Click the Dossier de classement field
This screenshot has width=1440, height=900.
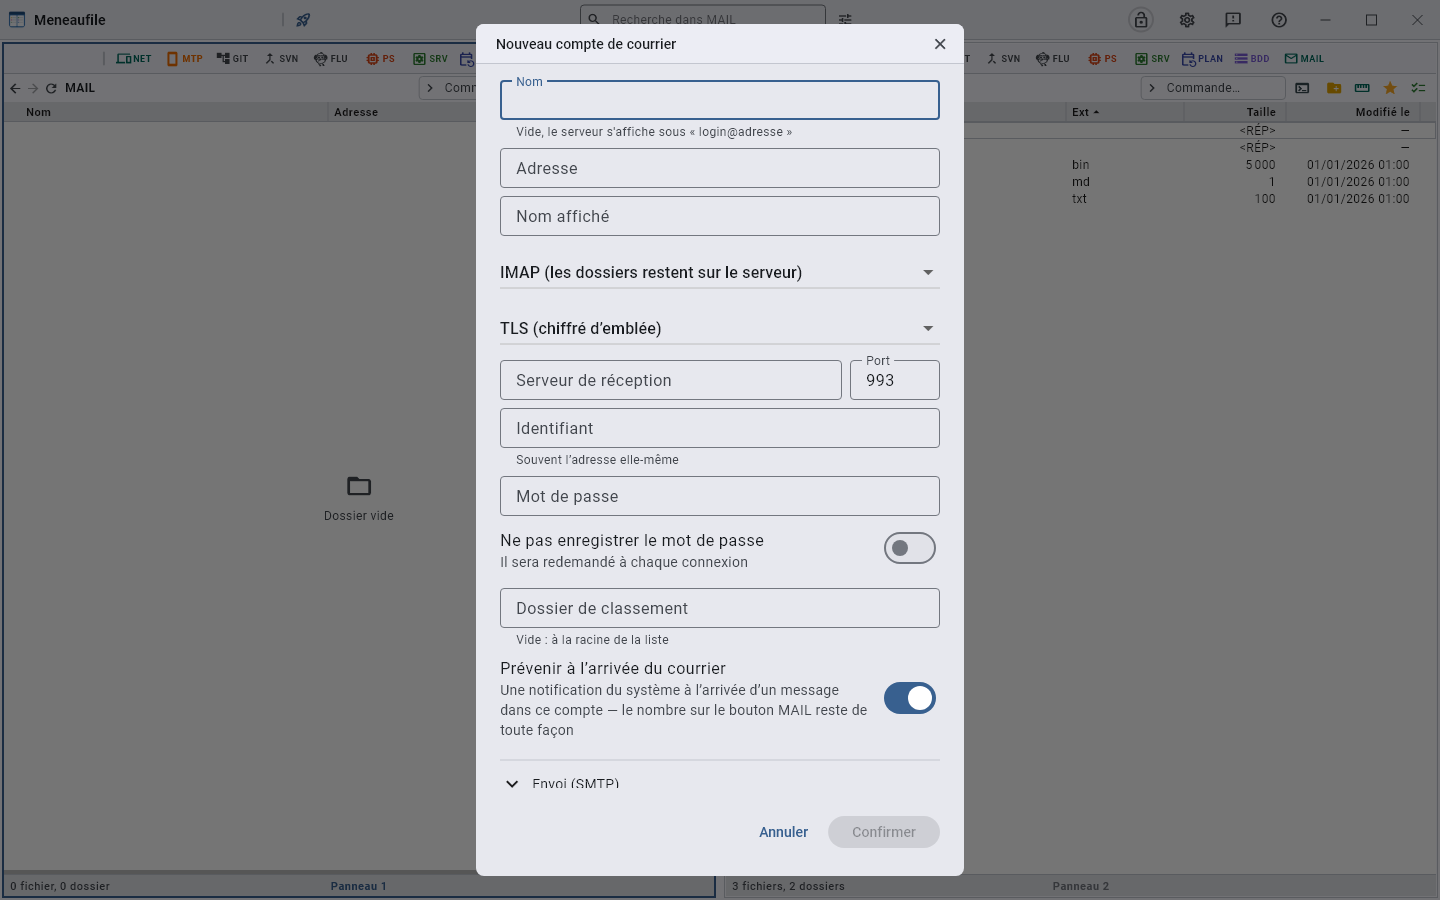720,608
